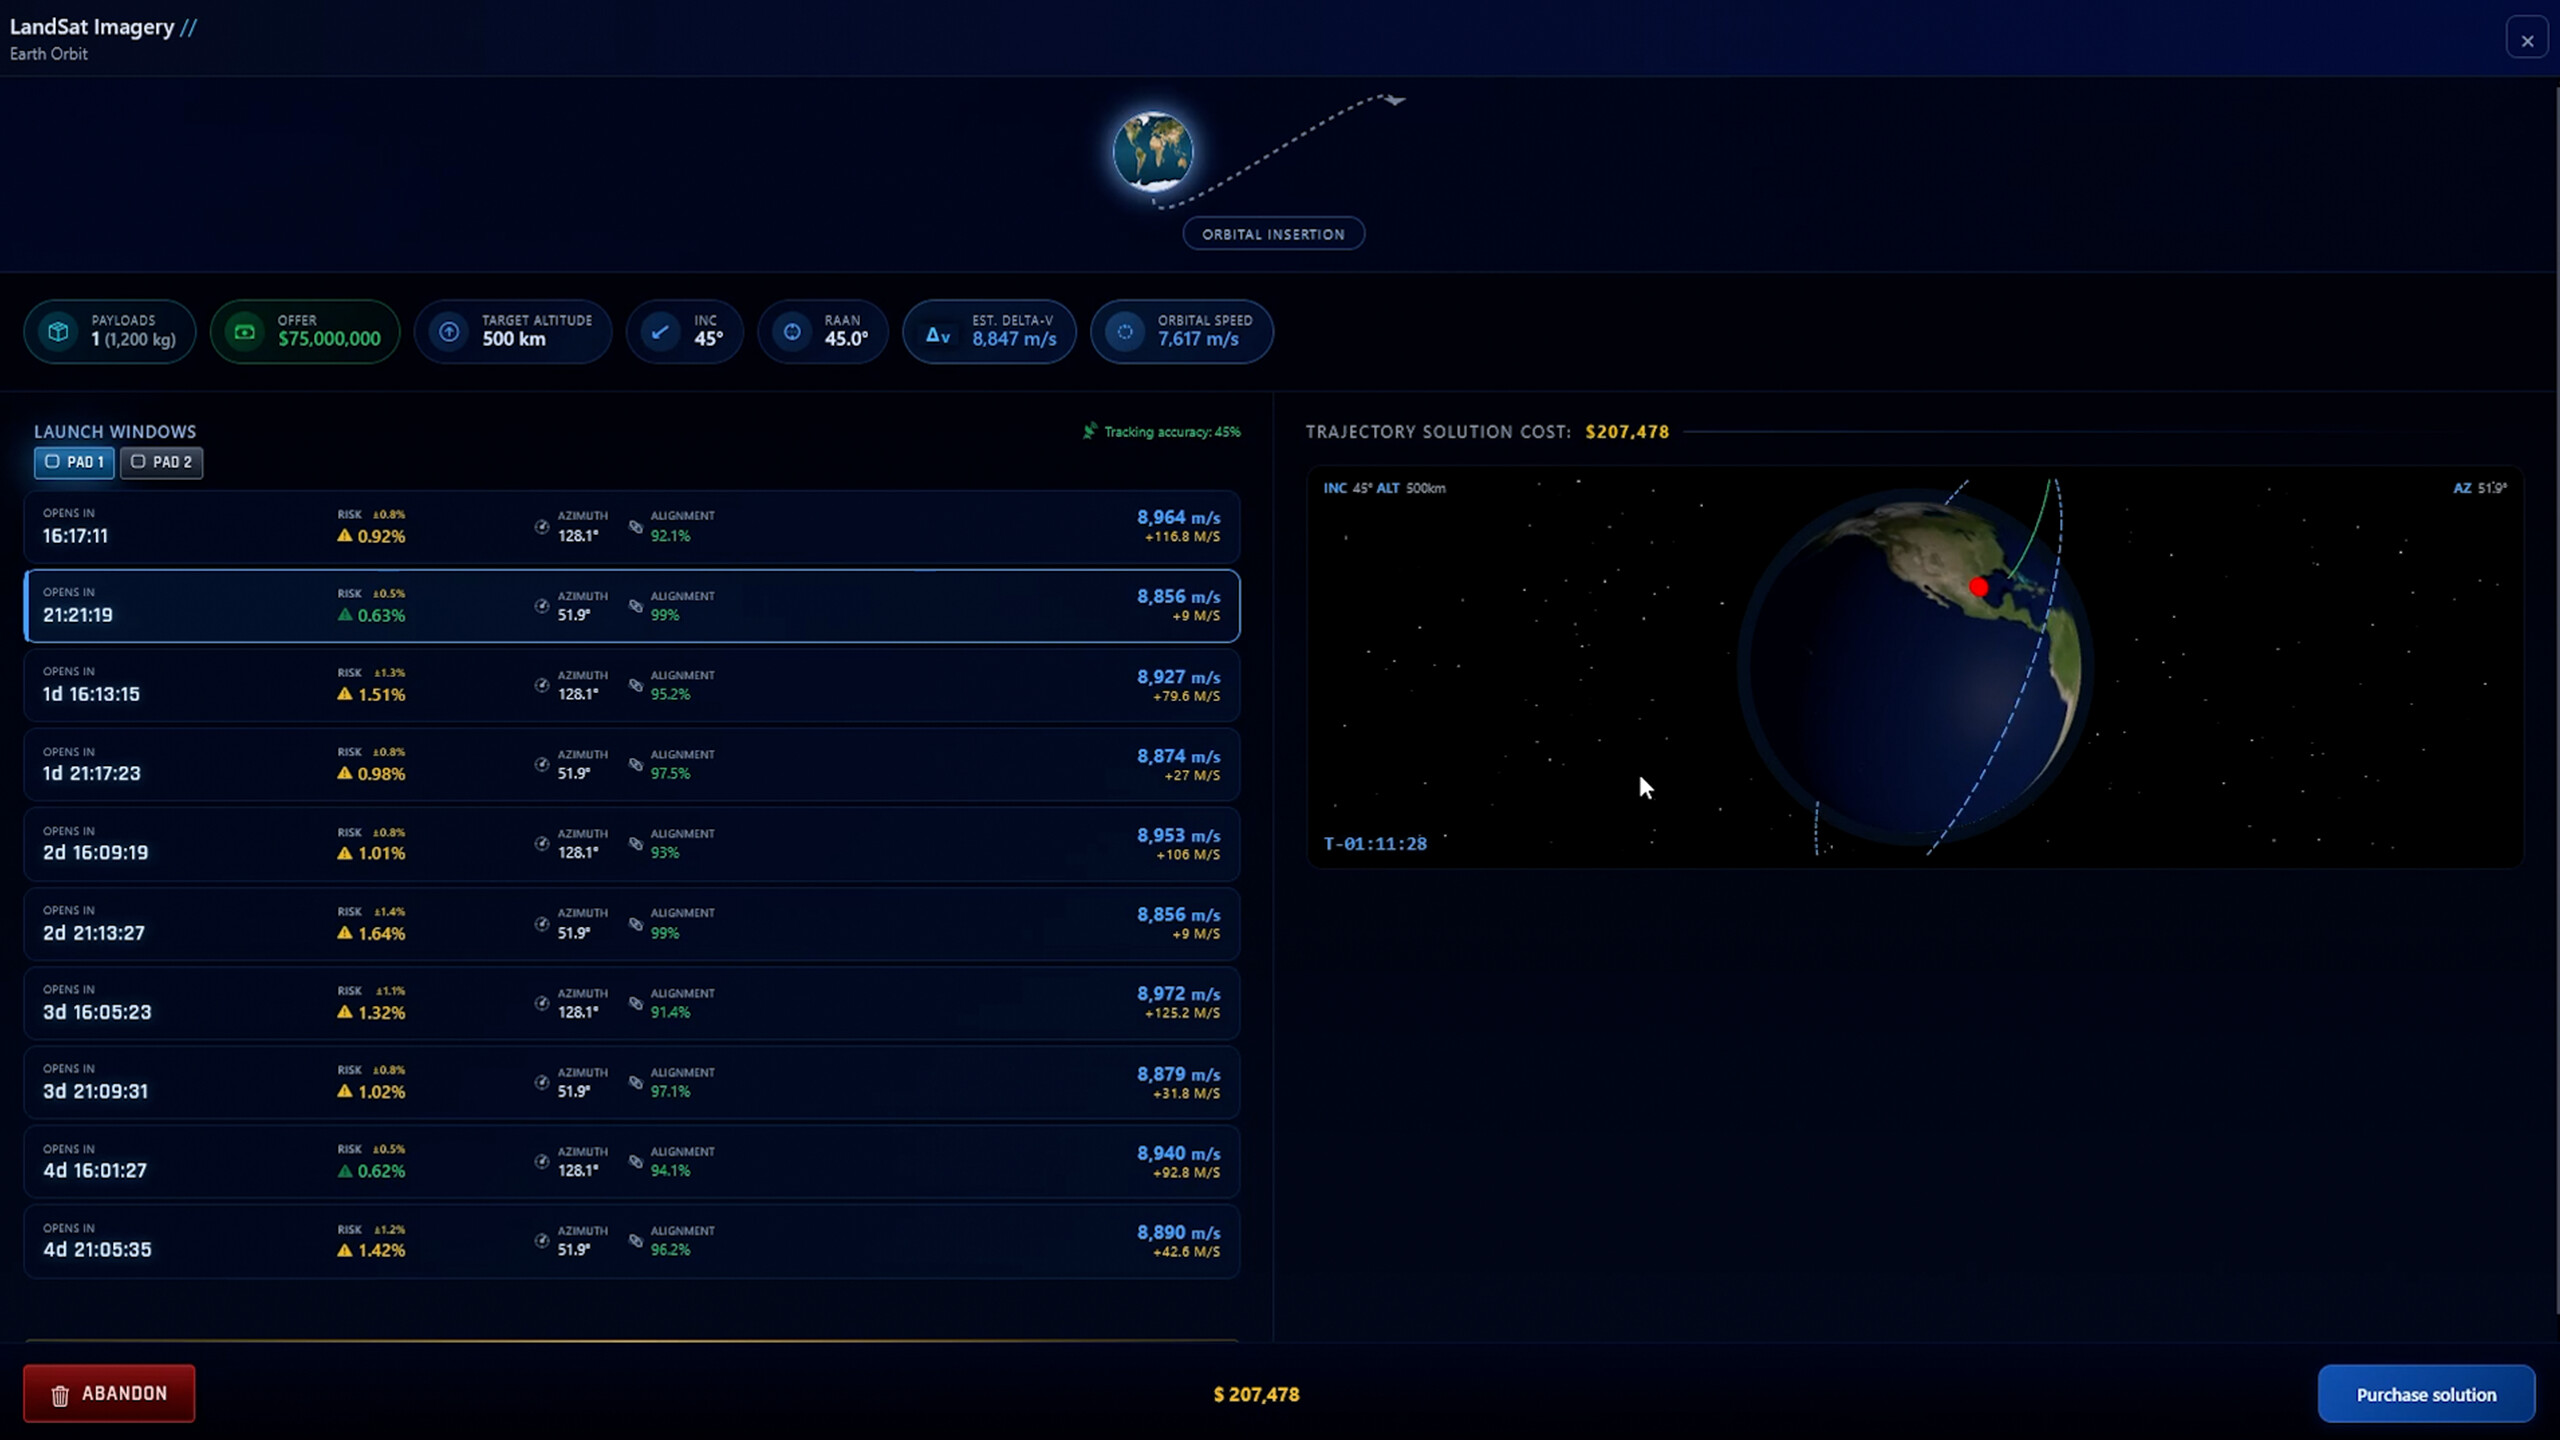Click the green Offer money icon
Image resolution: width=2560 pixels, height=1440 pixels.
pos(245,331)
